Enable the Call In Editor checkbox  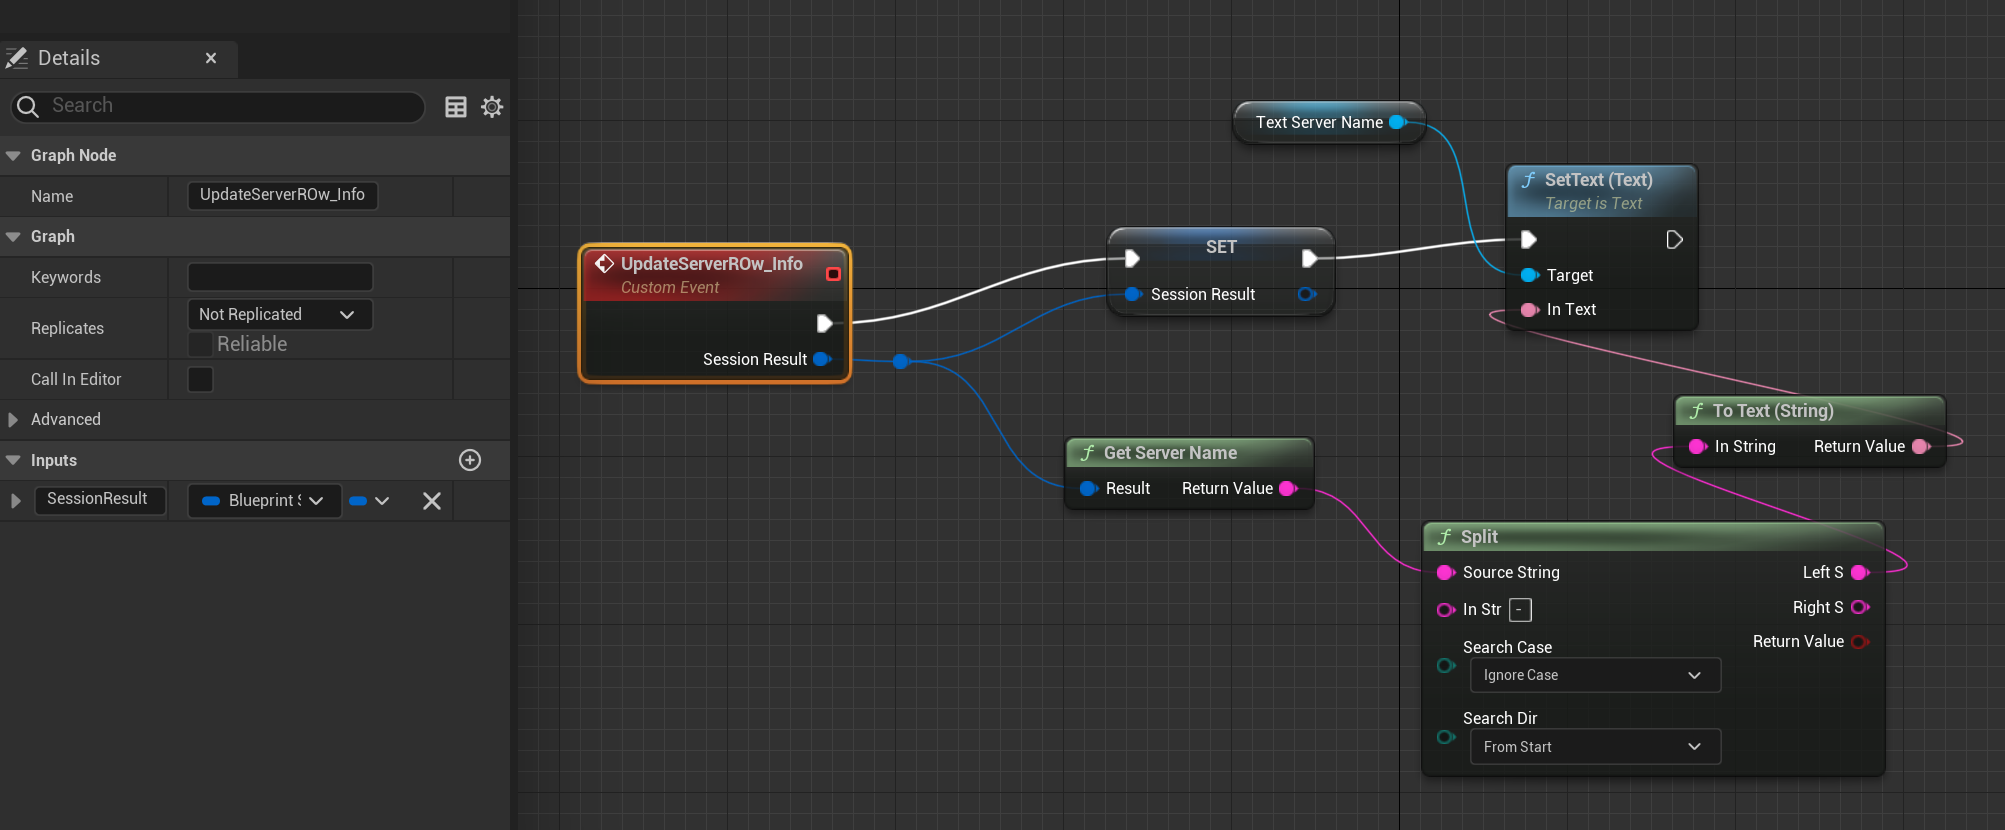pos(200,379)
